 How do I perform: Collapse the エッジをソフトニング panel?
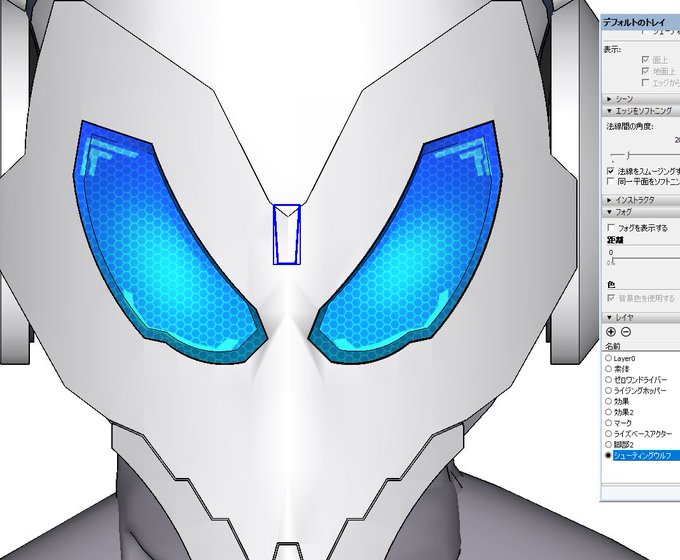(x=641, y=111)
